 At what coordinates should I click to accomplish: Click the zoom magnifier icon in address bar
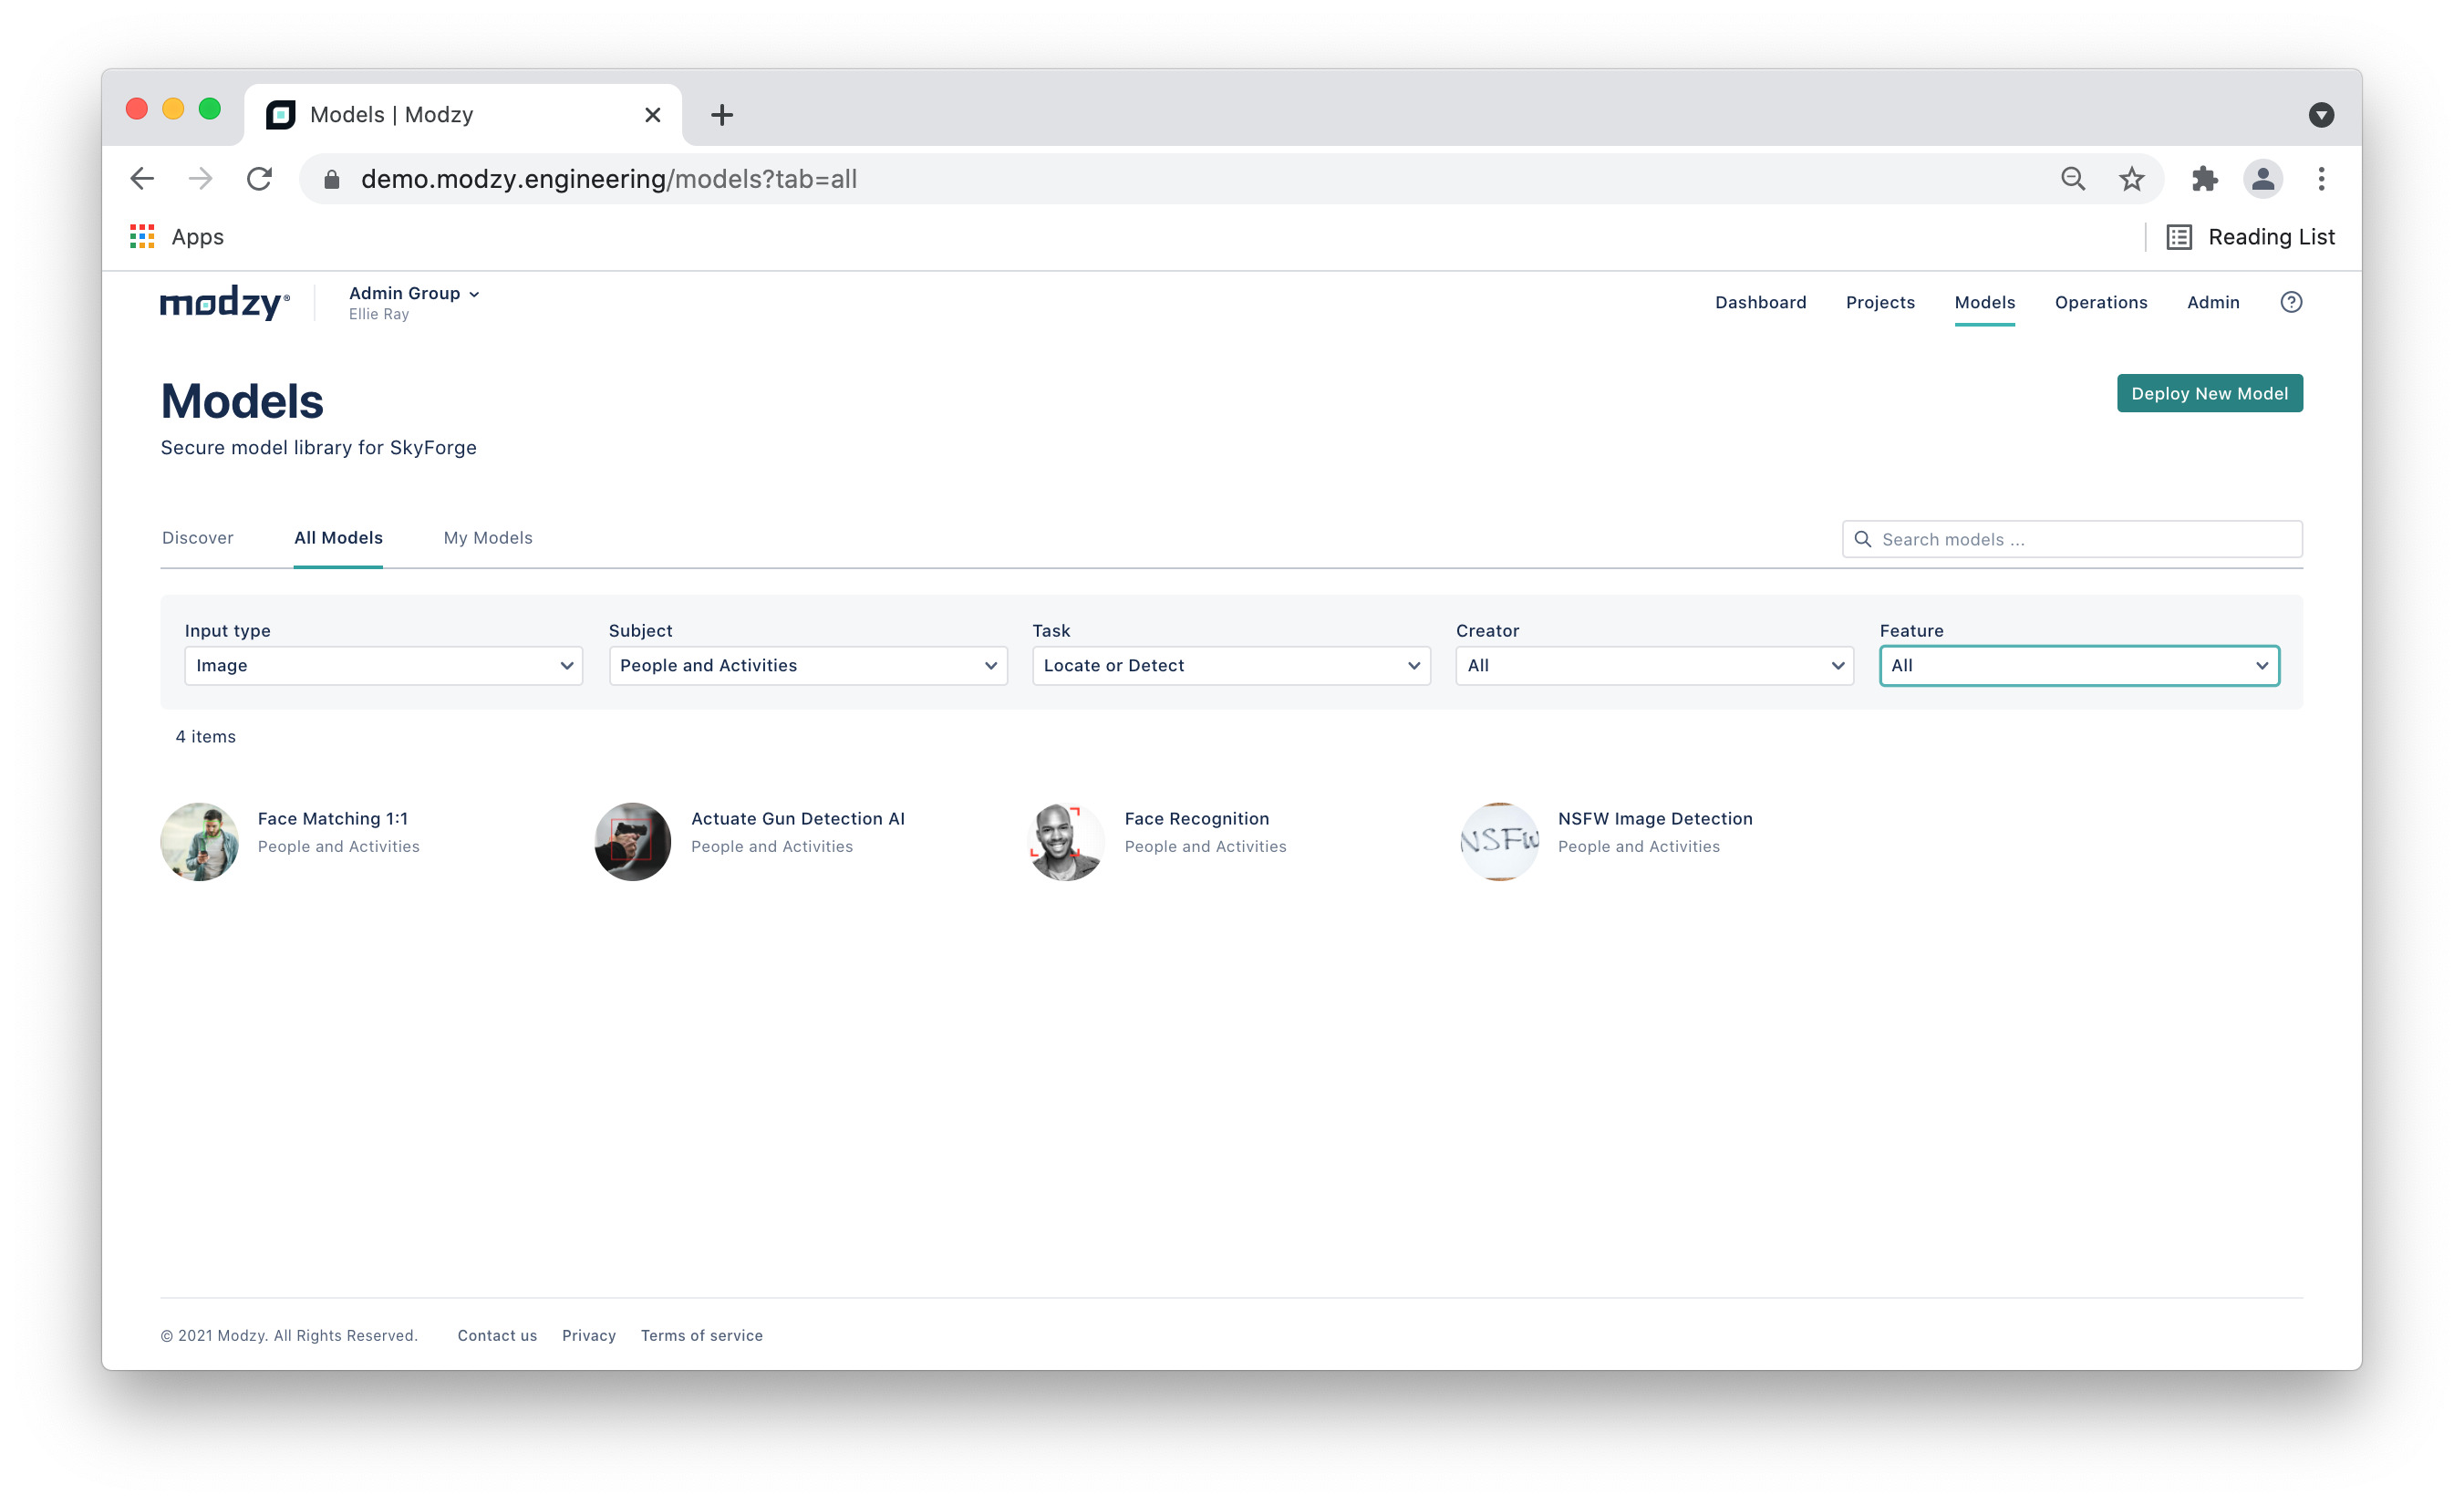(2073, 179)
